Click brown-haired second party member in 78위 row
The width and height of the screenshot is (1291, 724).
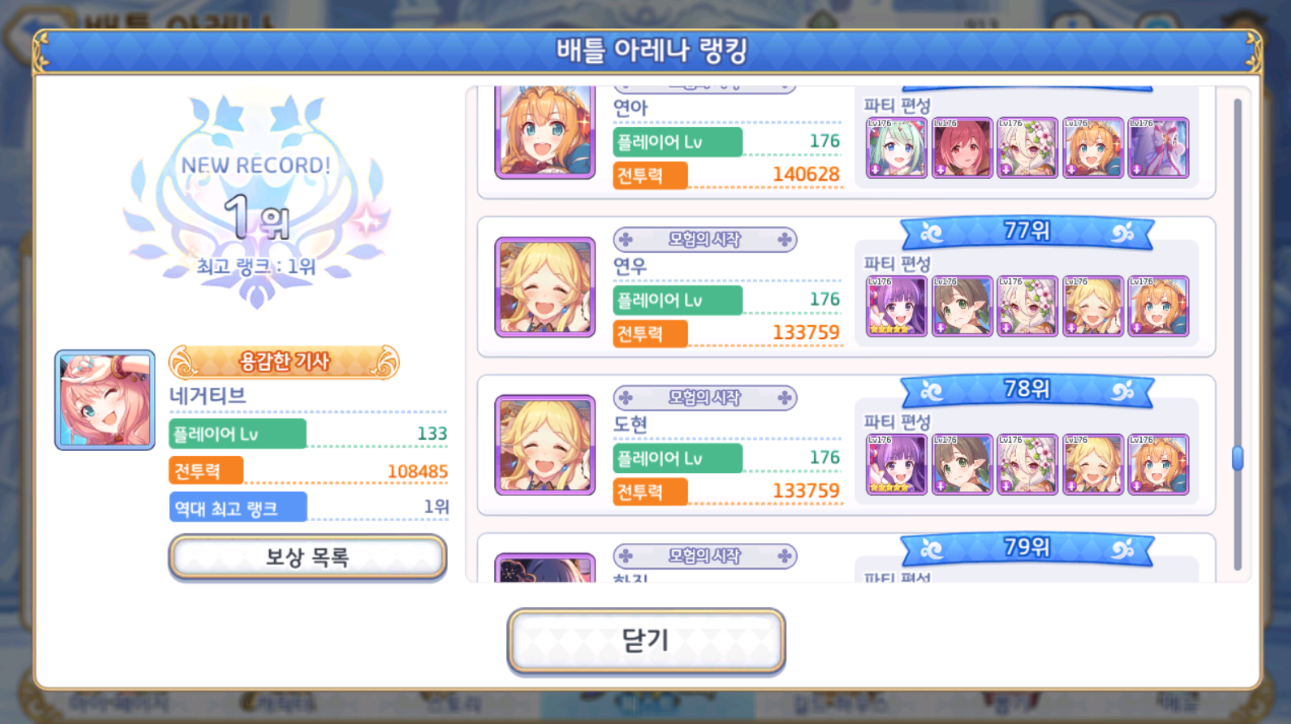click(x=962, y=465)
